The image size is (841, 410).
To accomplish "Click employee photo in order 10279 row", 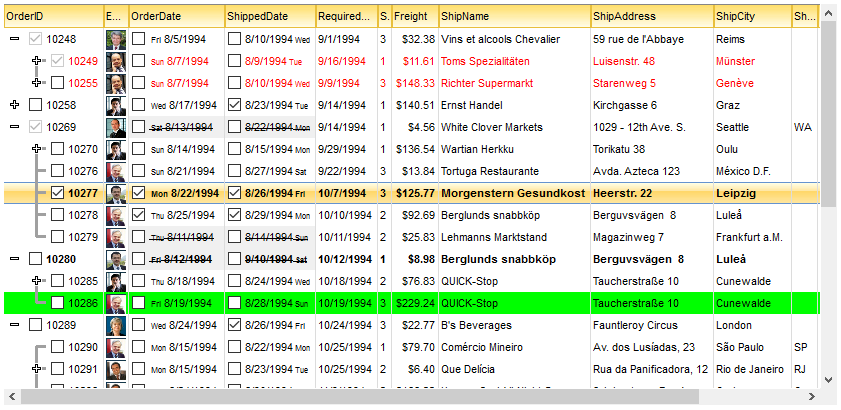I will (x=116, y=237).
